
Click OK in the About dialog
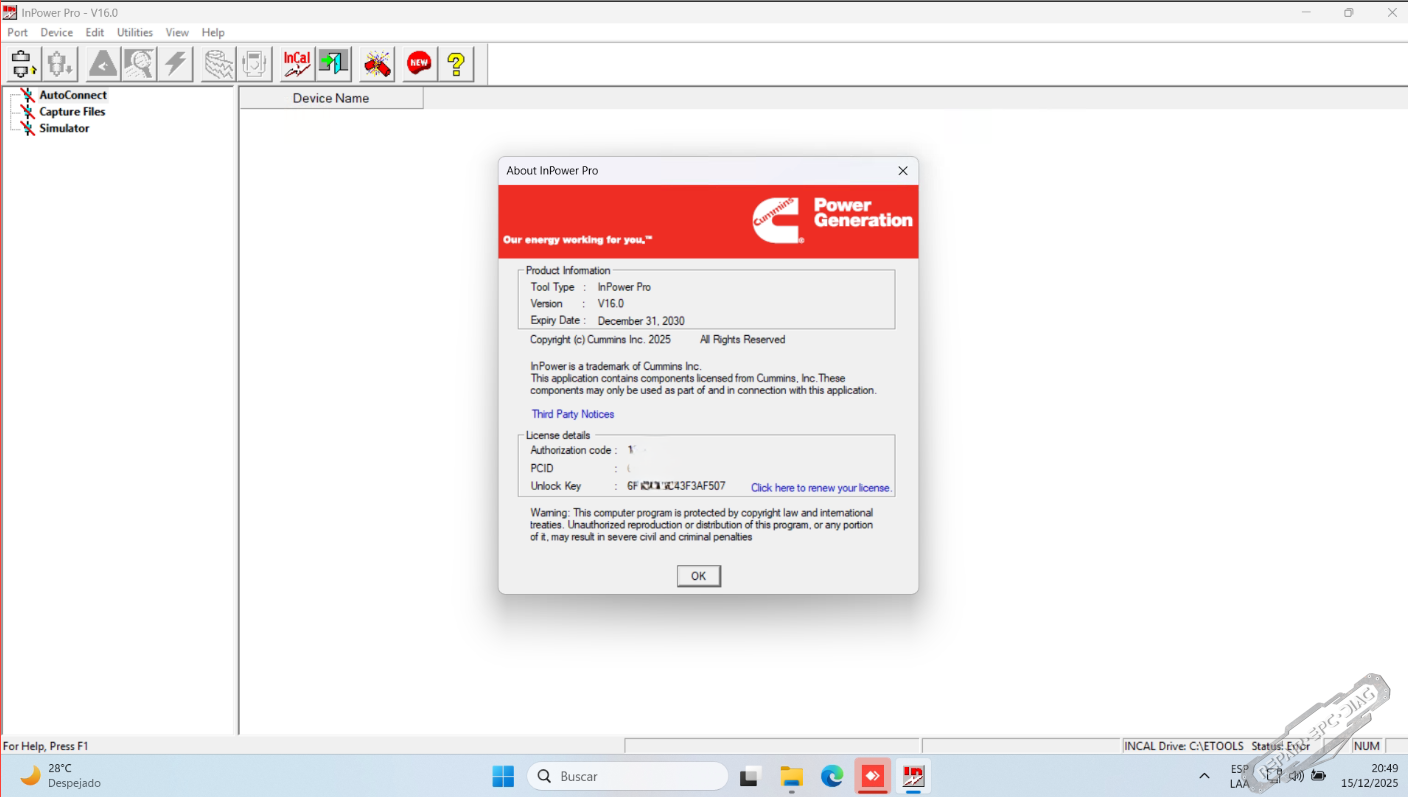coord(699,576)
